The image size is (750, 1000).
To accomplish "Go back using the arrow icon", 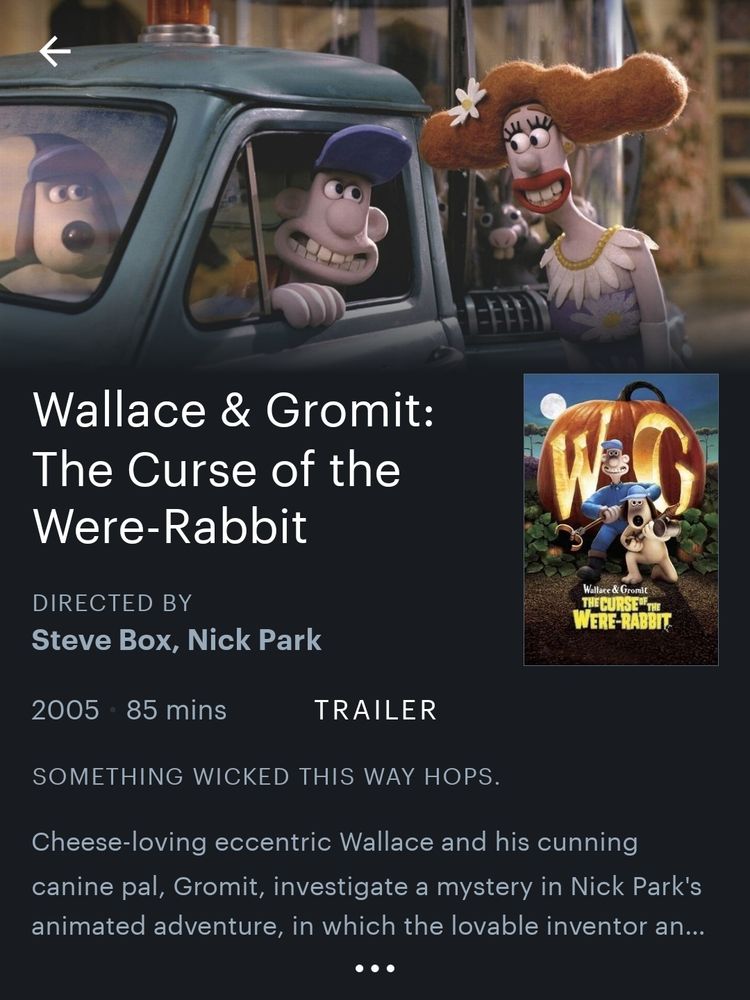I will pyautogui.click(x=55, y=52).
